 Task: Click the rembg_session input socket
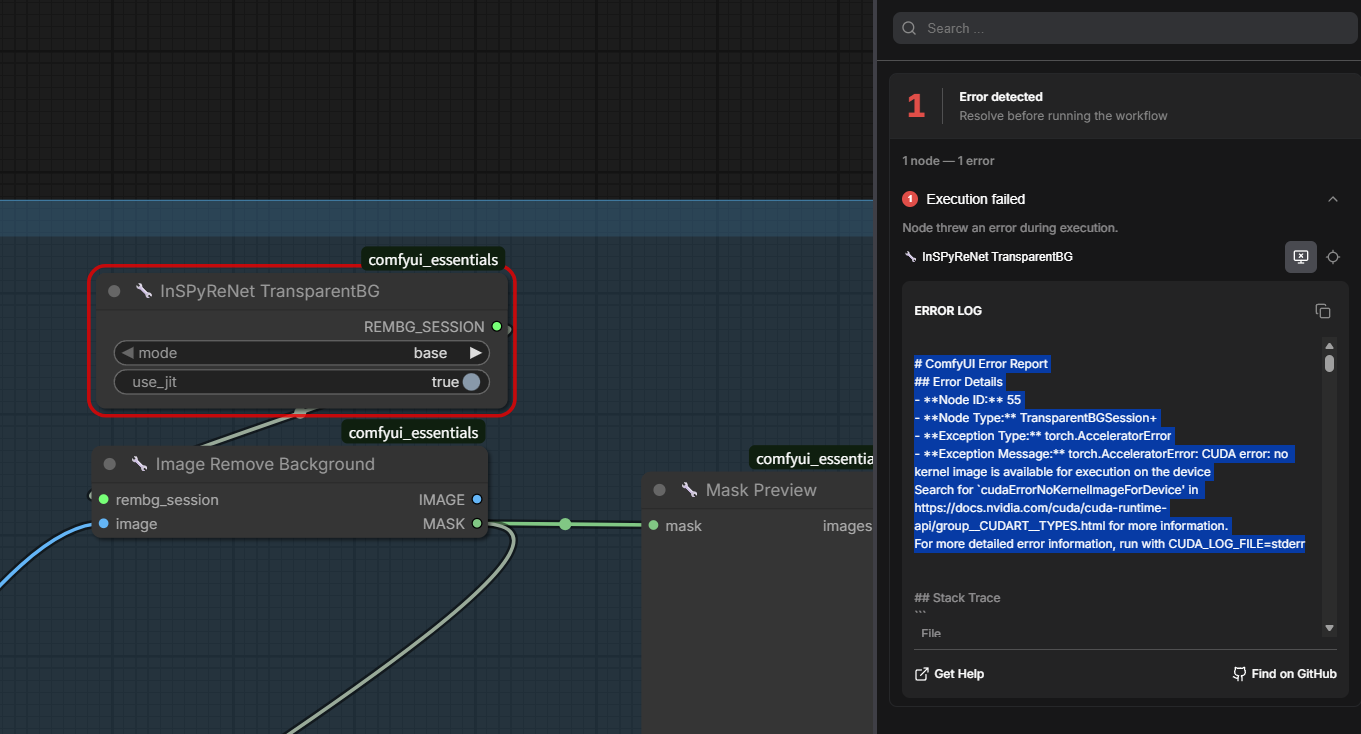pyautogui.click(x=104, y=499)
